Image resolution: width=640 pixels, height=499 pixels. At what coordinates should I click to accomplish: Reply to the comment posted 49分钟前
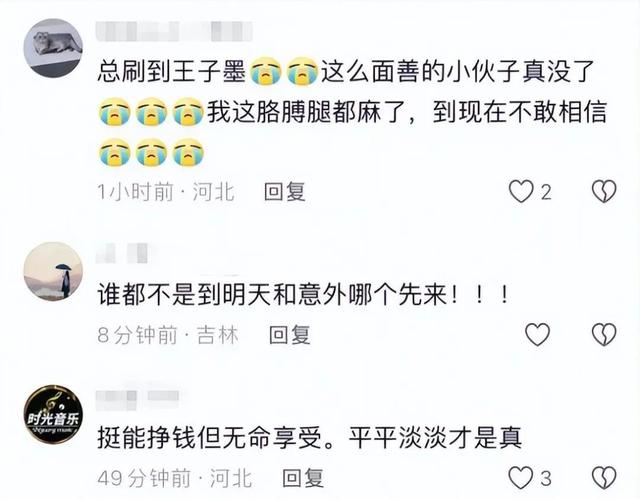tap(303, 478)
